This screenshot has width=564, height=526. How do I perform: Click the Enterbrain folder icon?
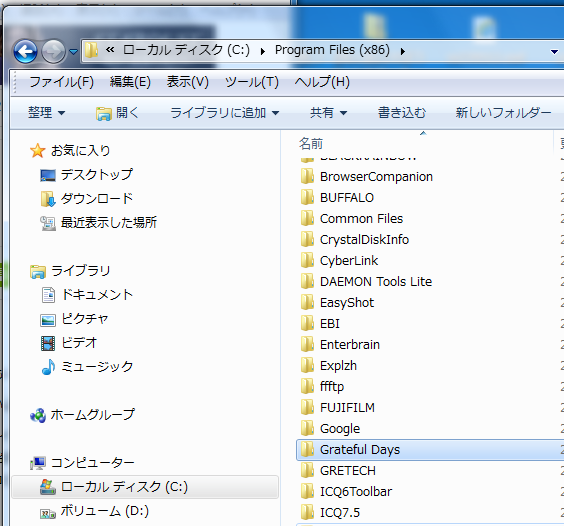click(x=307, y=344)
